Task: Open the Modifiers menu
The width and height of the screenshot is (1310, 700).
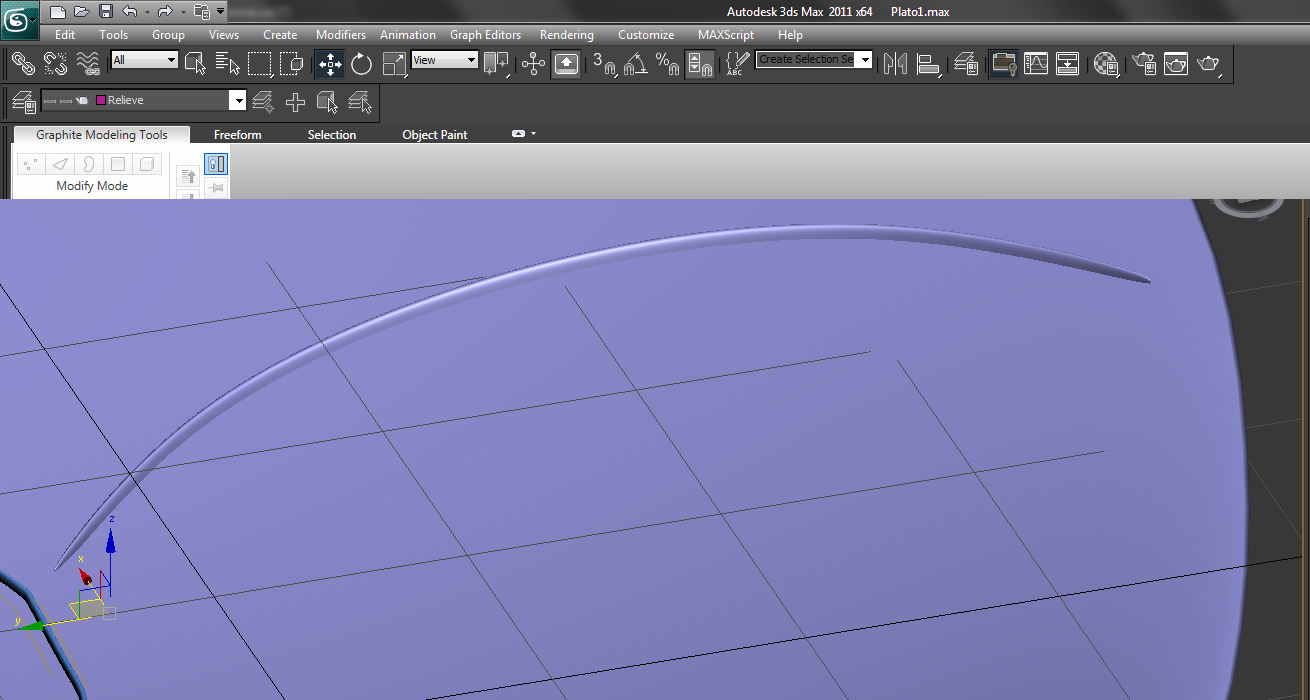Action: point(341,35)
